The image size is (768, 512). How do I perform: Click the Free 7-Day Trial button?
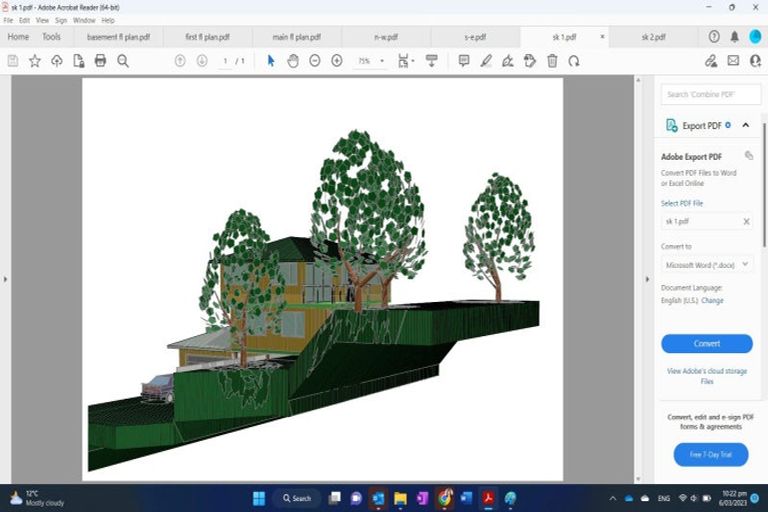click(710, 455)
